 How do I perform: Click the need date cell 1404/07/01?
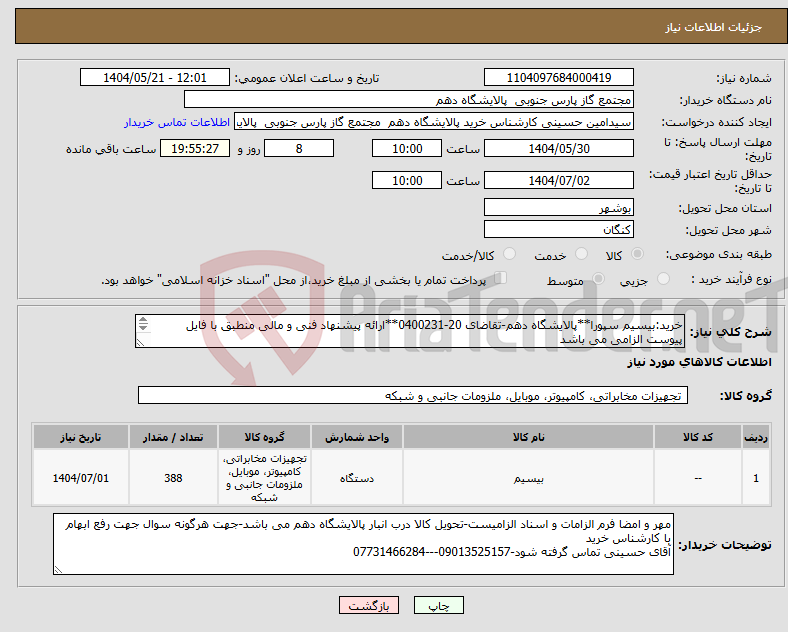tap(81, 478)
